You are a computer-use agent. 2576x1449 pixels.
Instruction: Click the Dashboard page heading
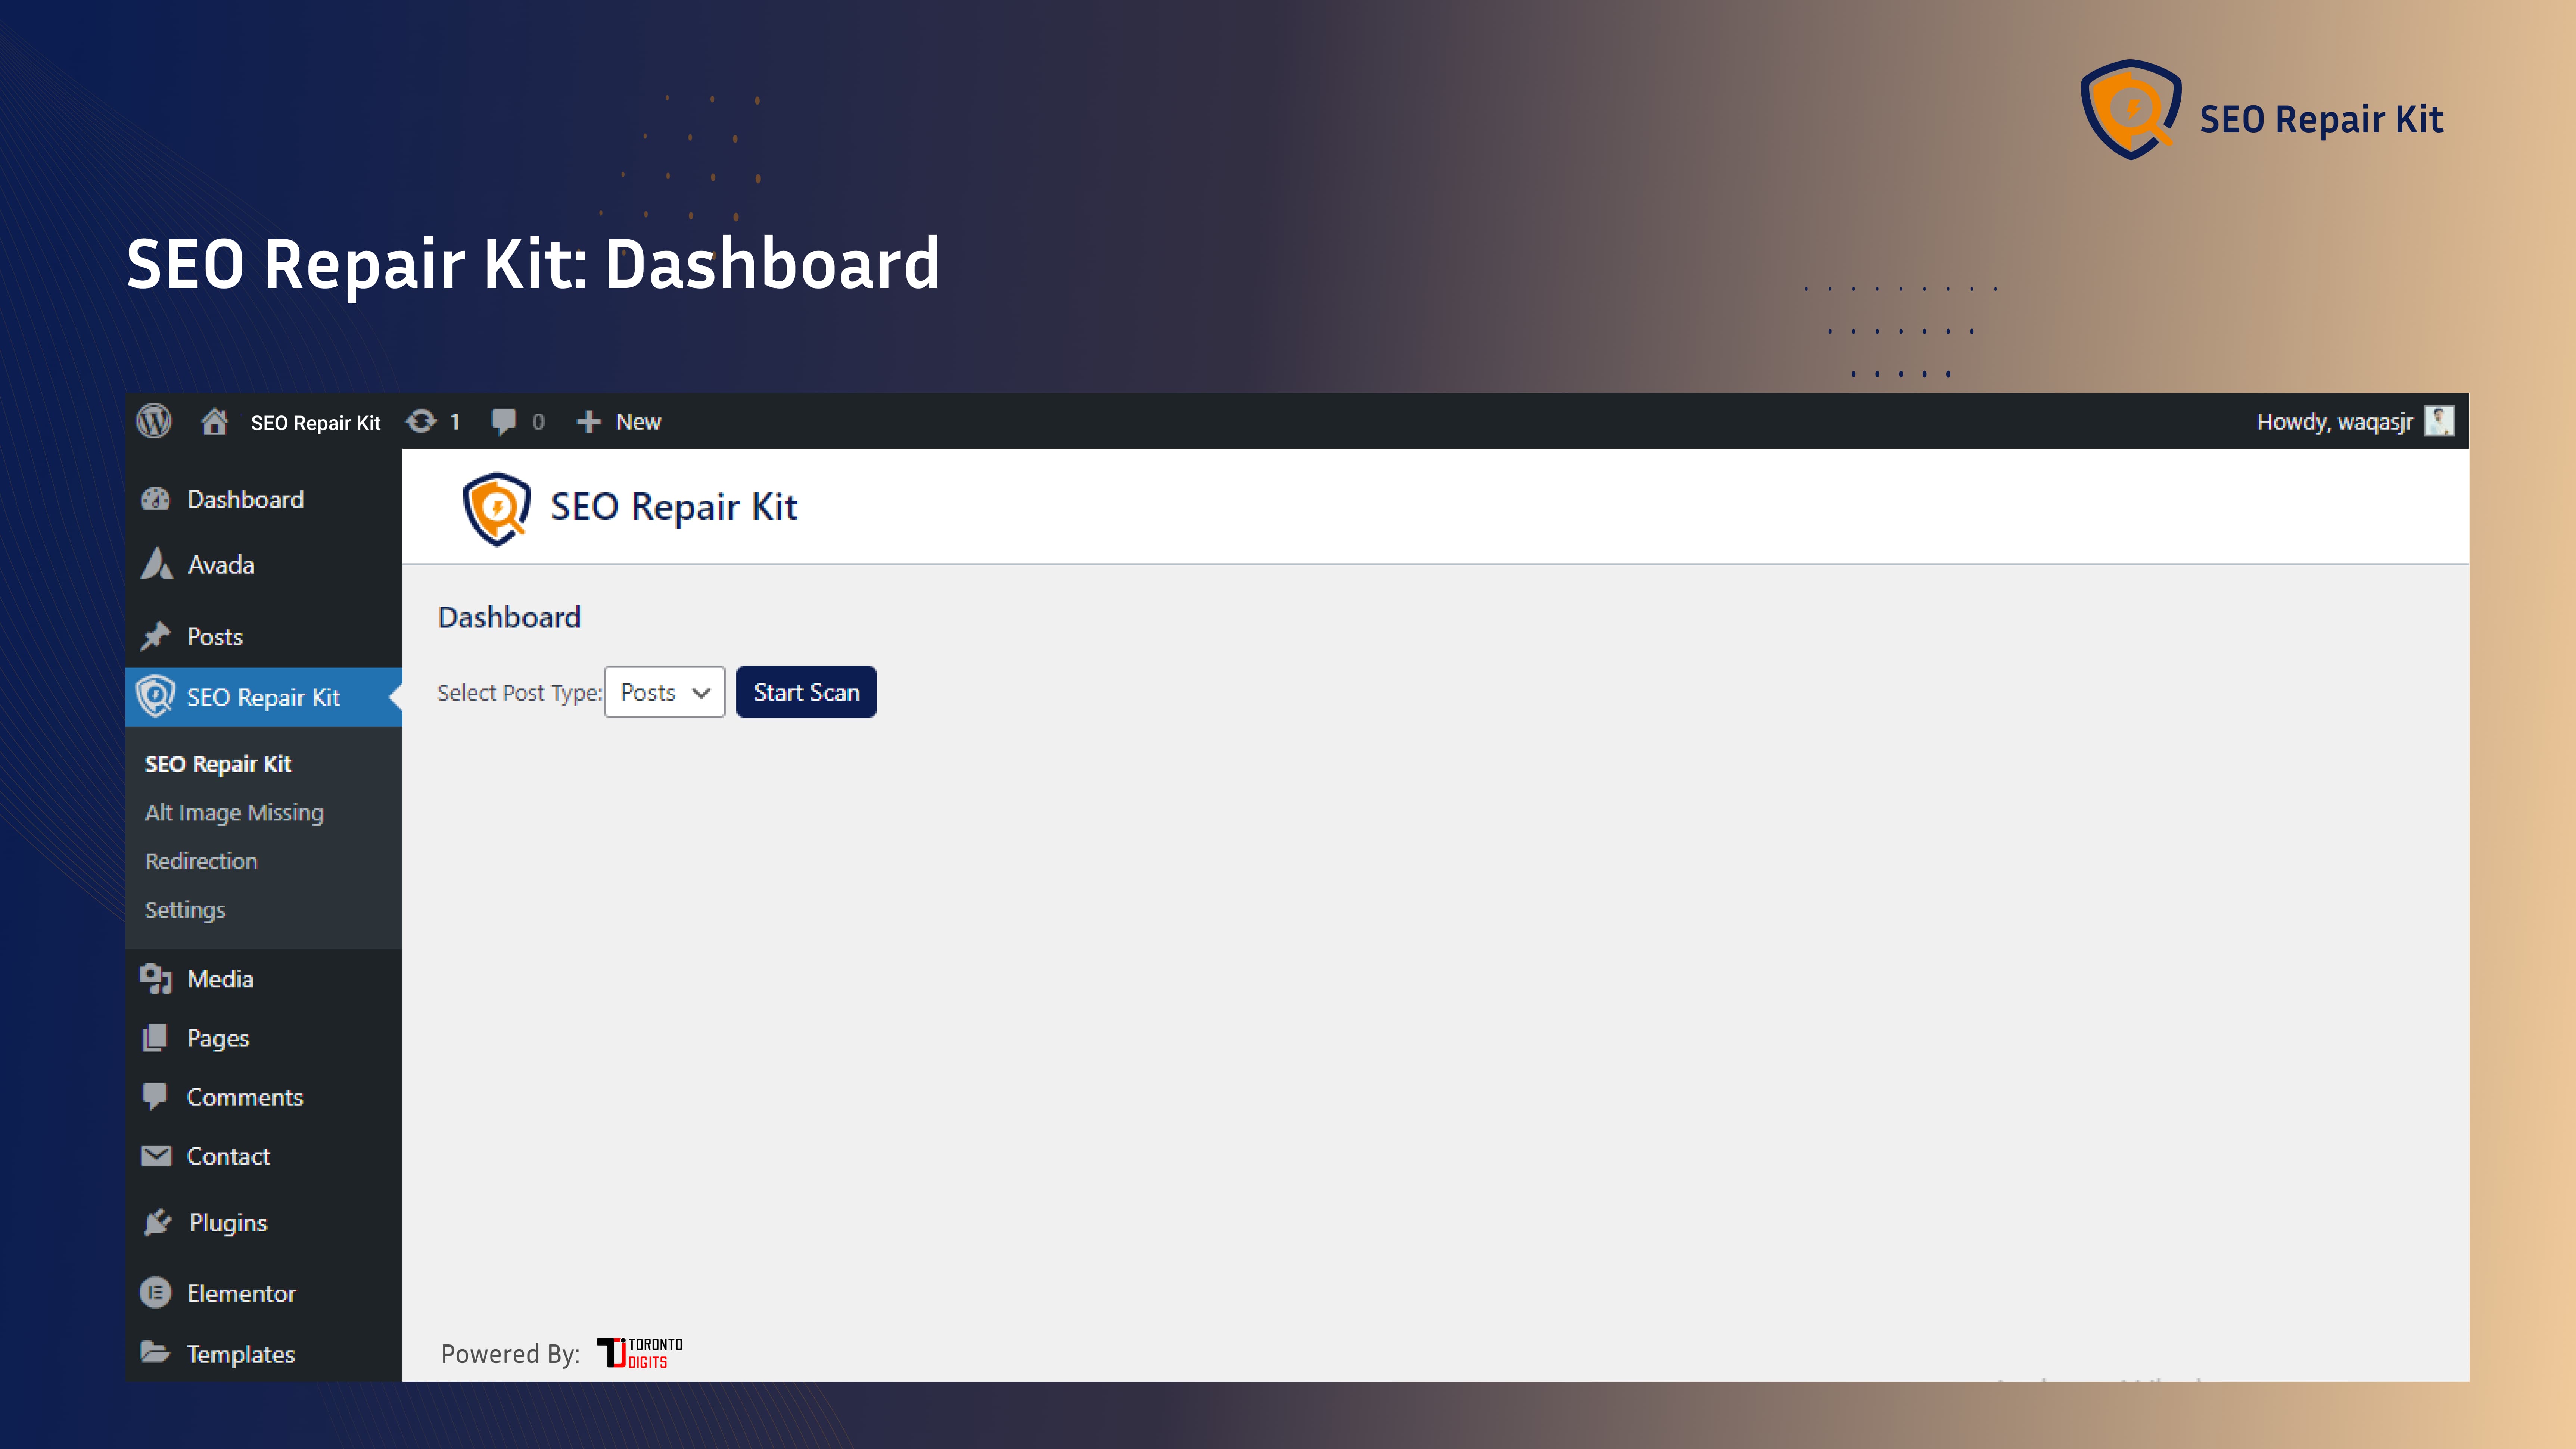[x=509, y=617]
